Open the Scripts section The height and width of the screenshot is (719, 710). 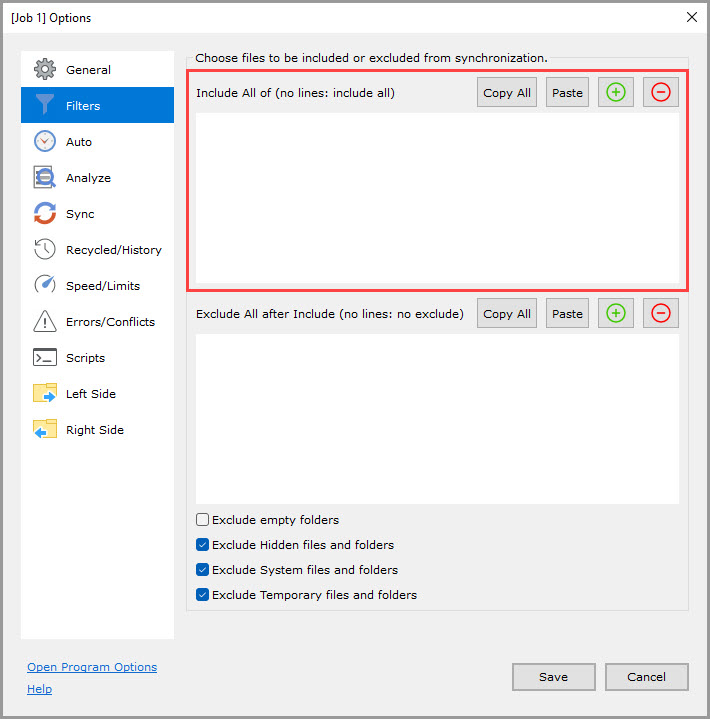click(x=85, y=358)
